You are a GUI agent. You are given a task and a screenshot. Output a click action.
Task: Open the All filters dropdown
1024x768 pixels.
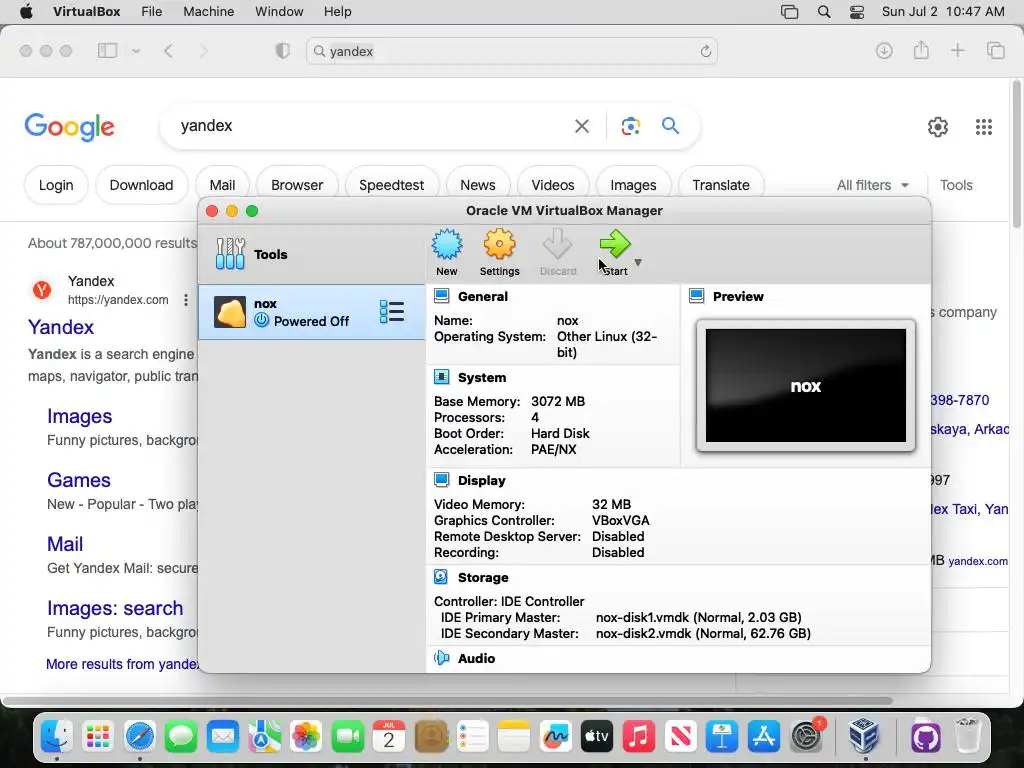pos(872,185)
